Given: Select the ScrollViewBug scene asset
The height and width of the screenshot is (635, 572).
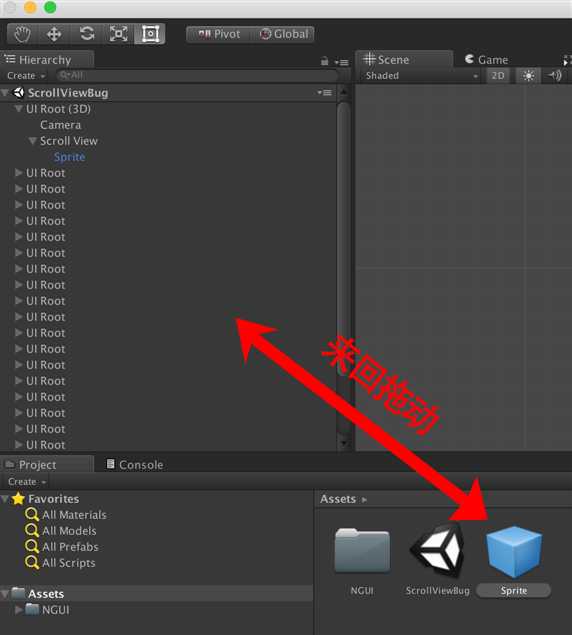Looking at the screenshot, I should click(x=437, y=551).
